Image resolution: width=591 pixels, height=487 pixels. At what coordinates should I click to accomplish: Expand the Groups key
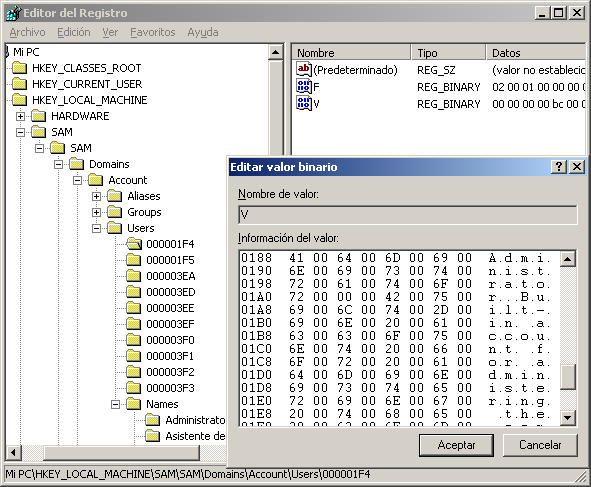click(96, 213)
